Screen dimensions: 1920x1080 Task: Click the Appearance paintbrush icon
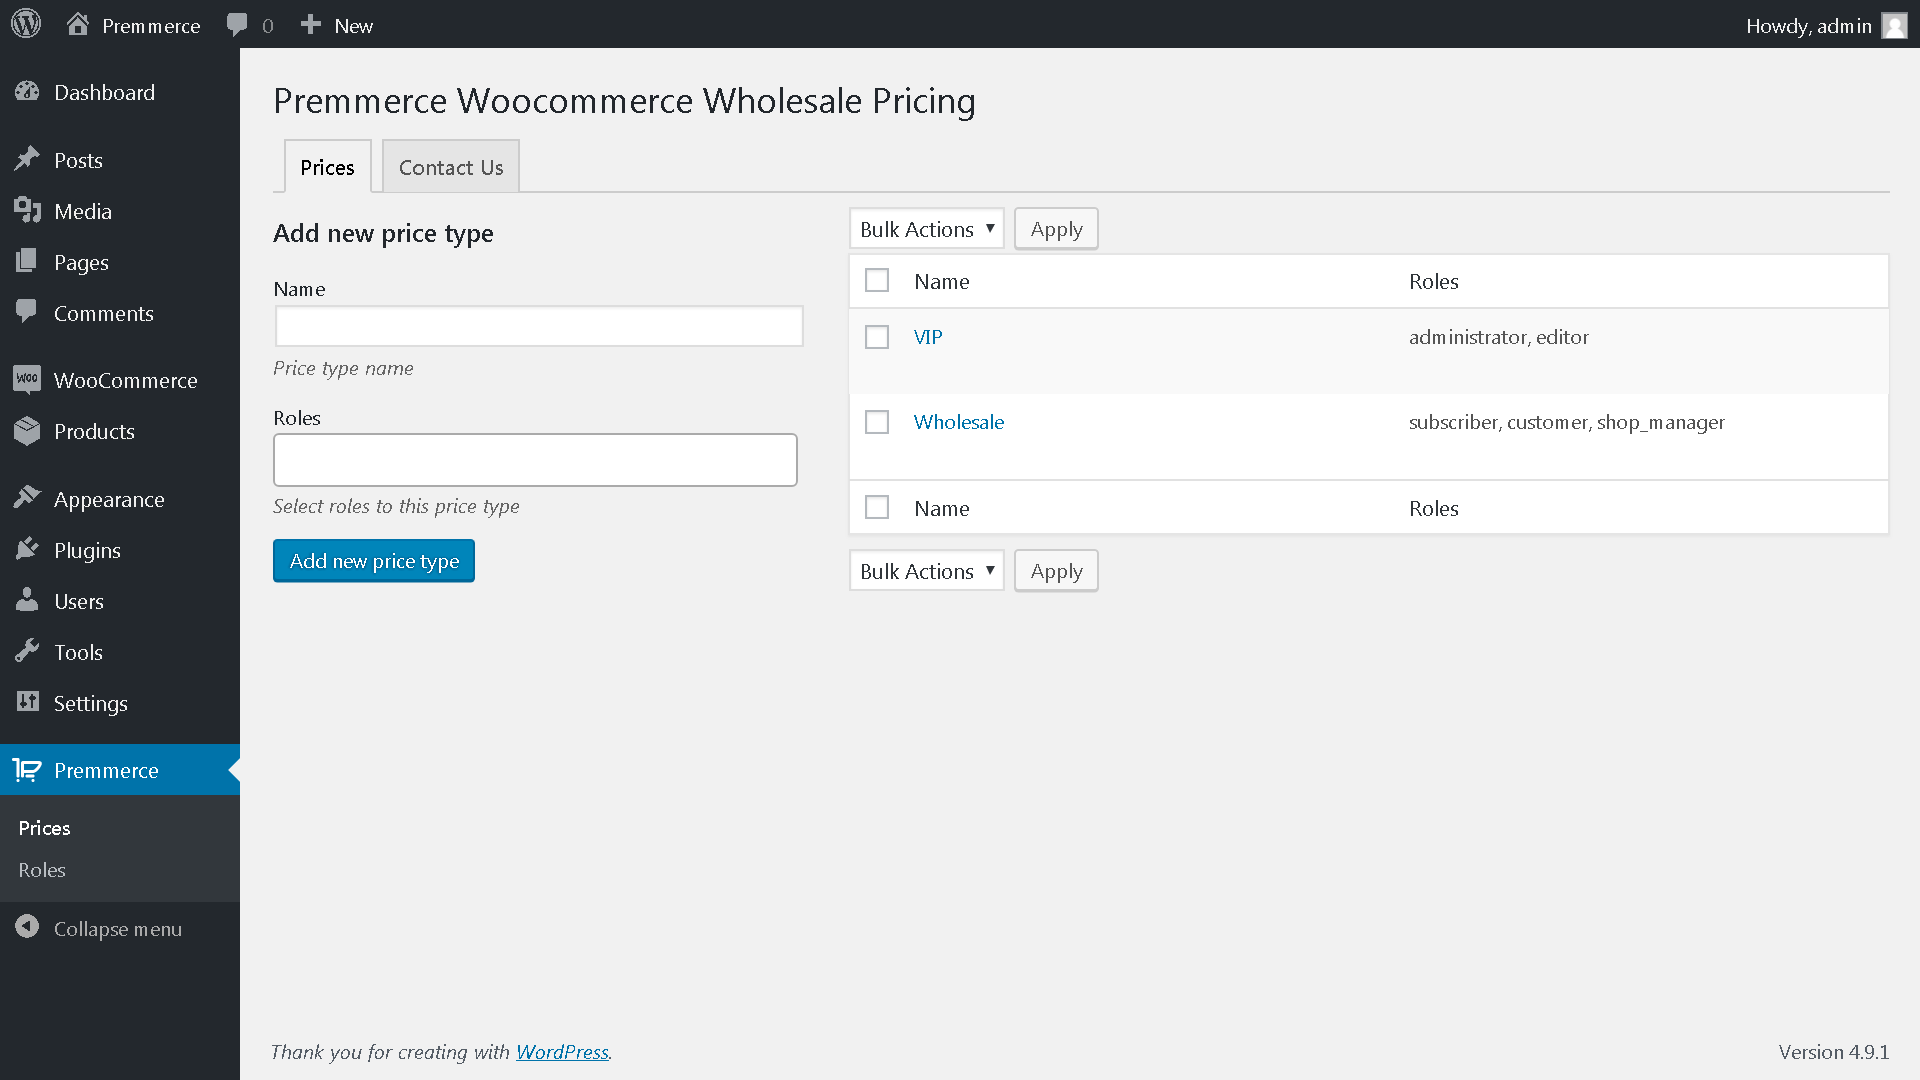(27, 498)
